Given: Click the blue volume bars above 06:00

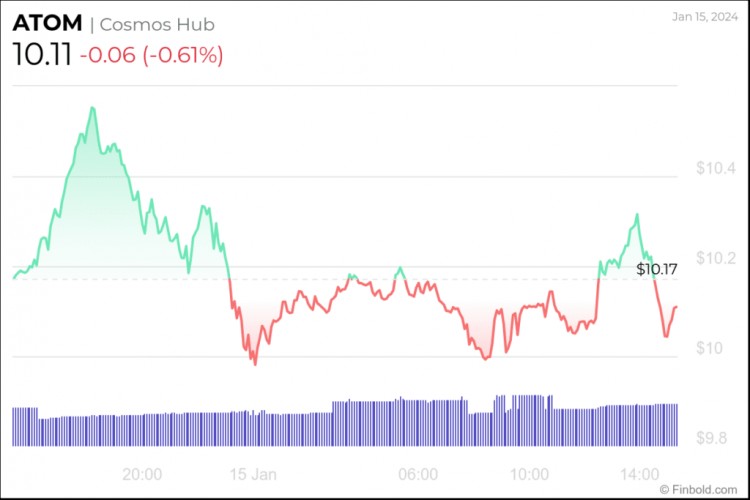Looking at the screenshot, I should pyautogui.click(x=417, y=421).
